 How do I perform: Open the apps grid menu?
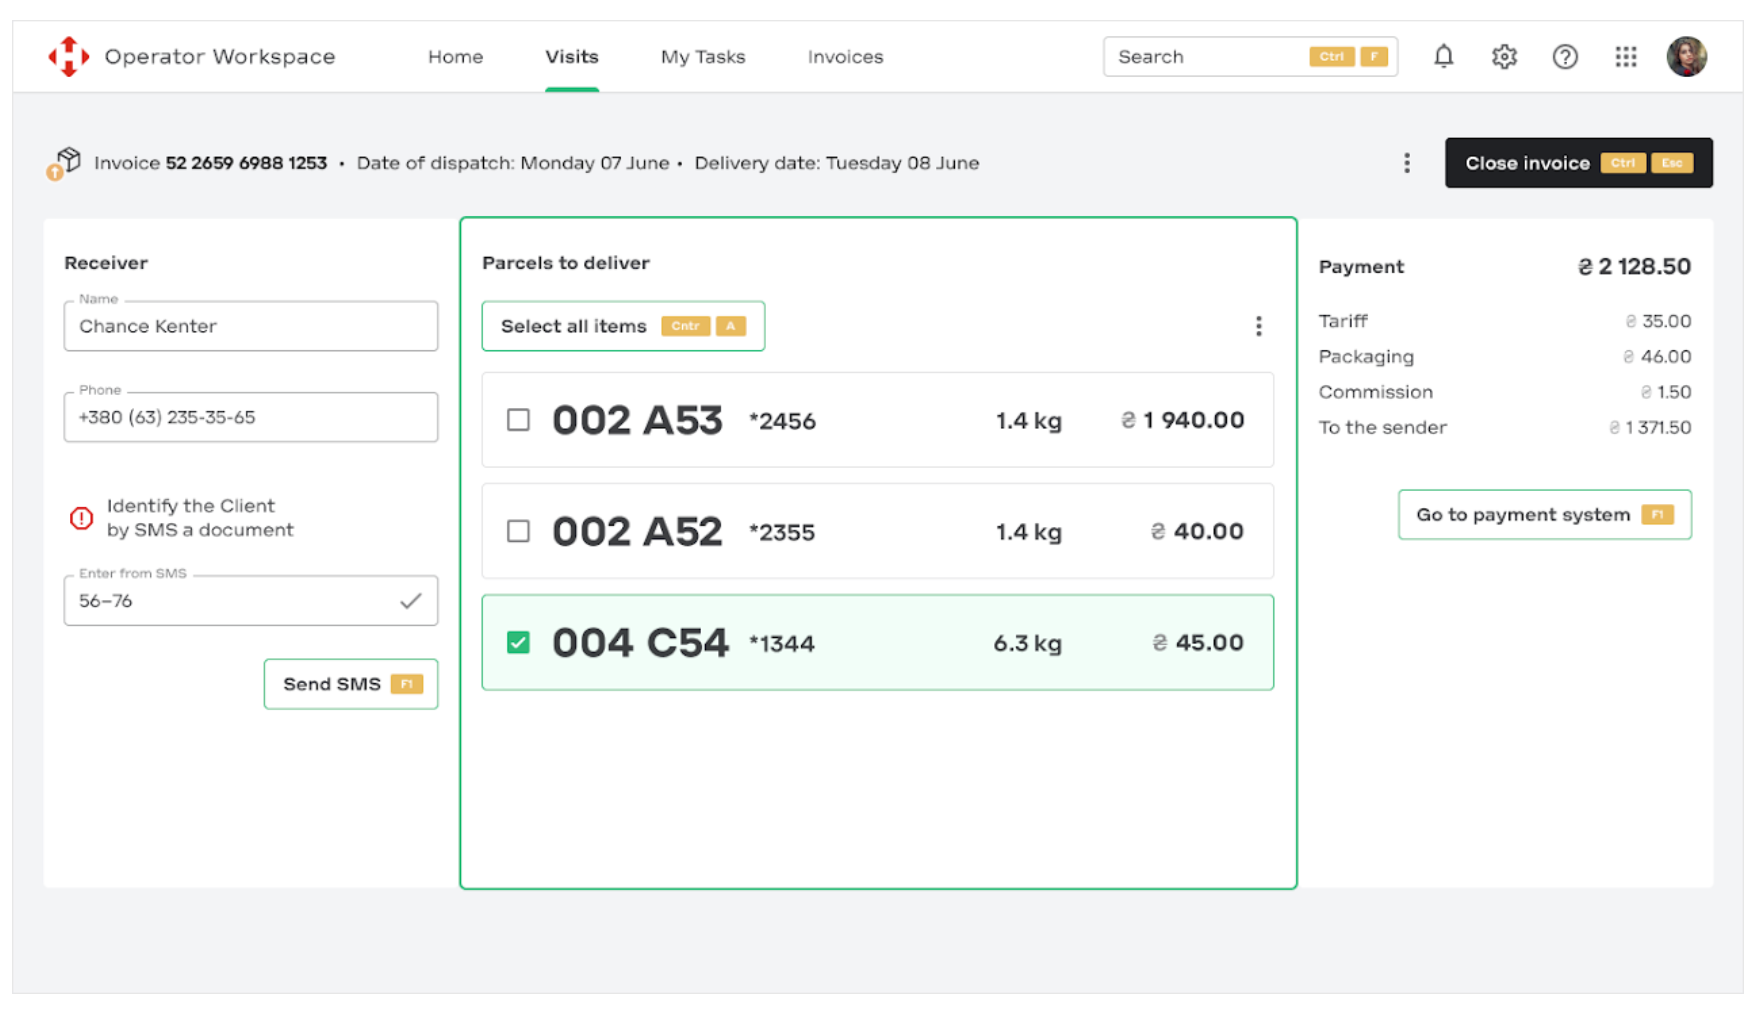pos(1626,57)
